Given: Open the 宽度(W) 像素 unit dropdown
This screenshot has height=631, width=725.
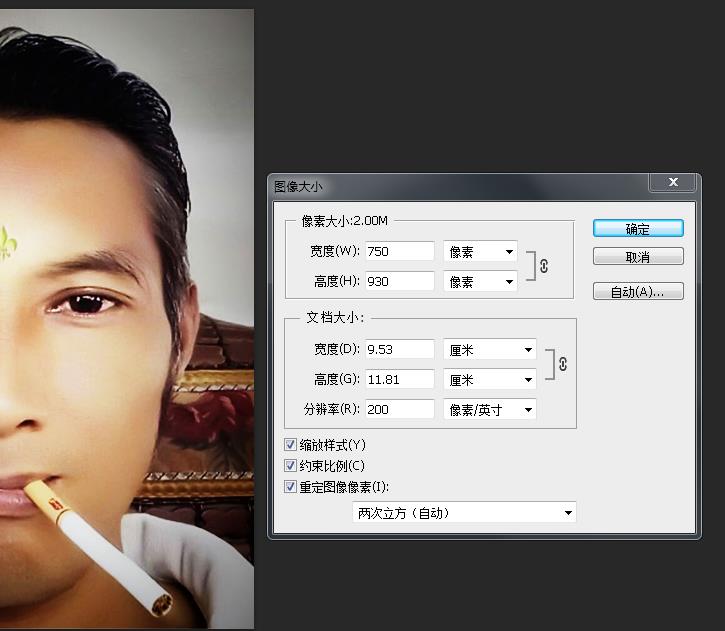Looking at the screenshot, I should 480,251.
